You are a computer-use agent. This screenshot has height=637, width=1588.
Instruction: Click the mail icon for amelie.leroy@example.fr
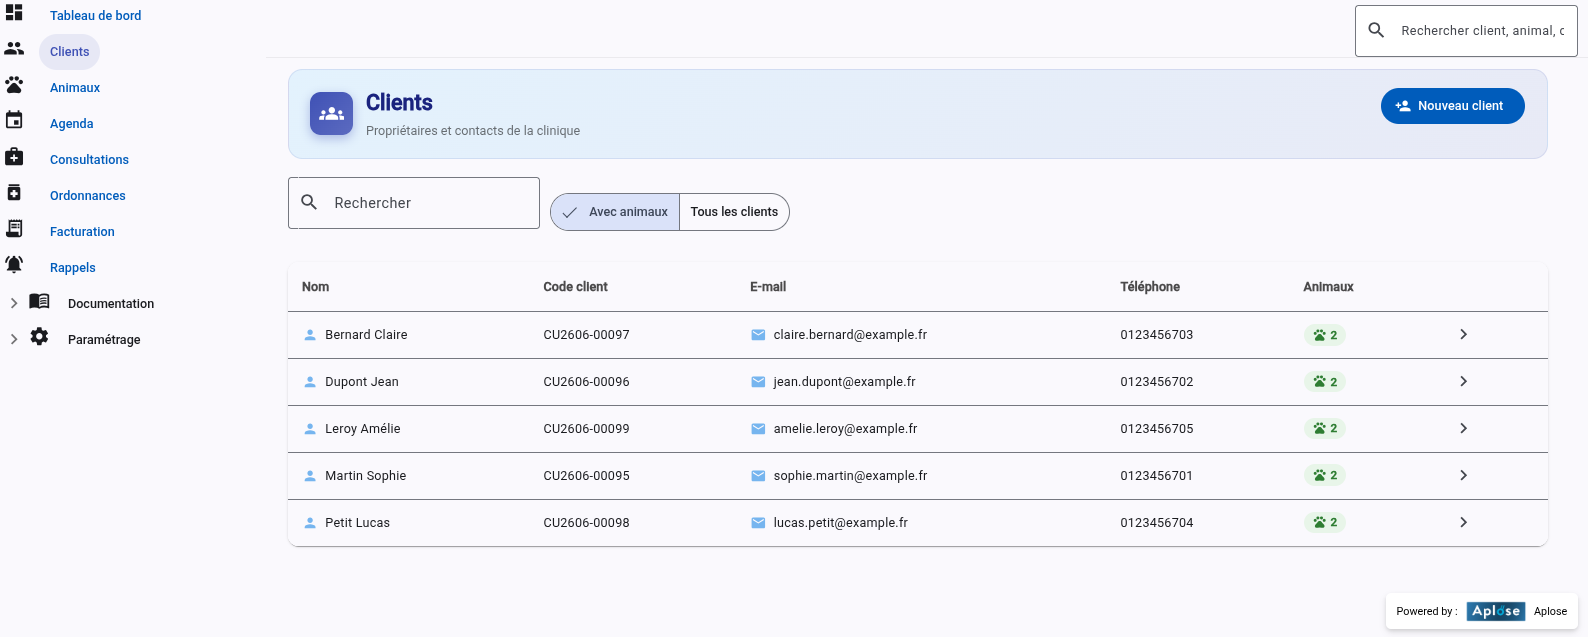758,429
